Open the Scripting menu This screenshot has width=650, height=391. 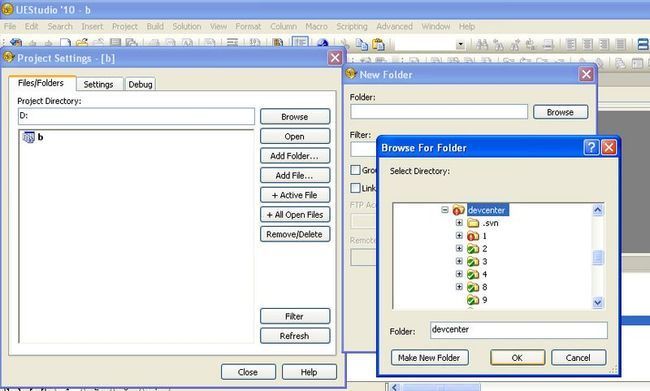tap(352, 27)
